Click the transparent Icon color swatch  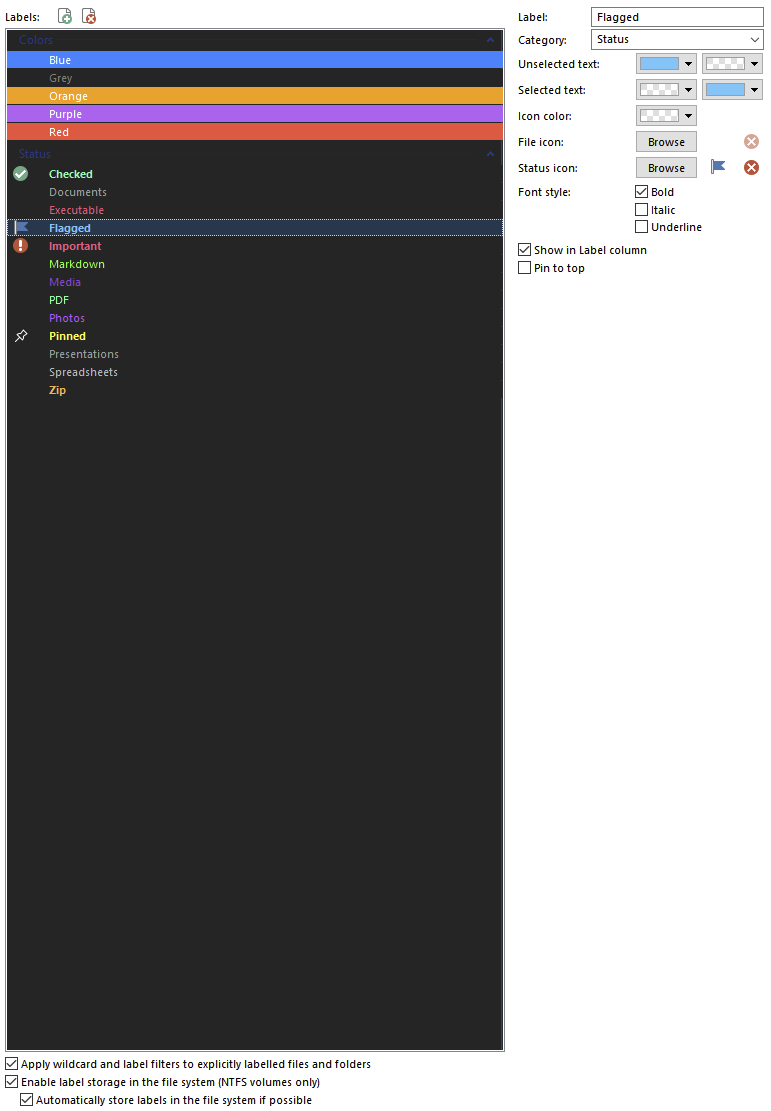[659, 115]
